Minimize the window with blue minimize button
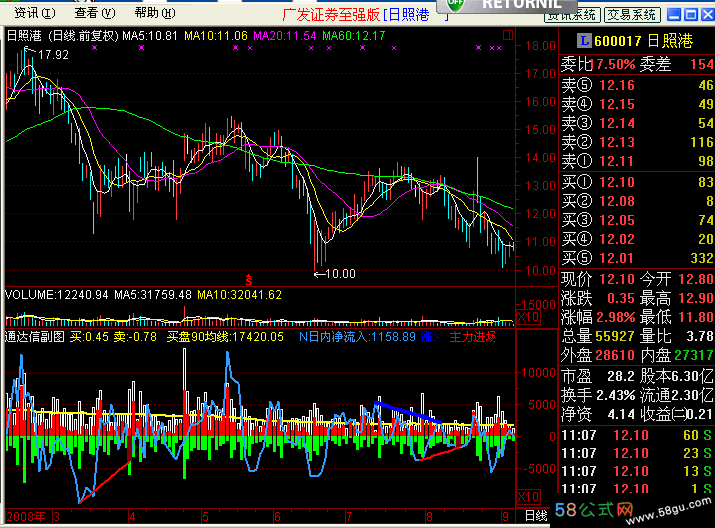The image size is (715, 528). point(674,15)
